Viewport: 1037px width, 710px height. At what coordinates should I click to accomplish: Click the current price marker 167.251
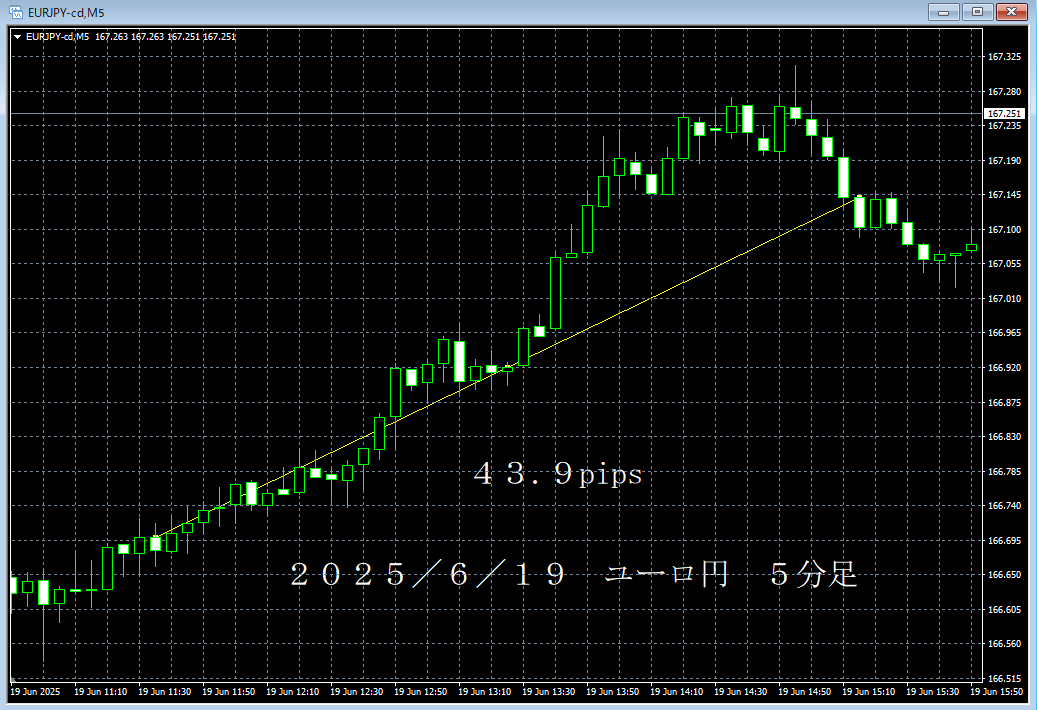[x=1003, y=114]
